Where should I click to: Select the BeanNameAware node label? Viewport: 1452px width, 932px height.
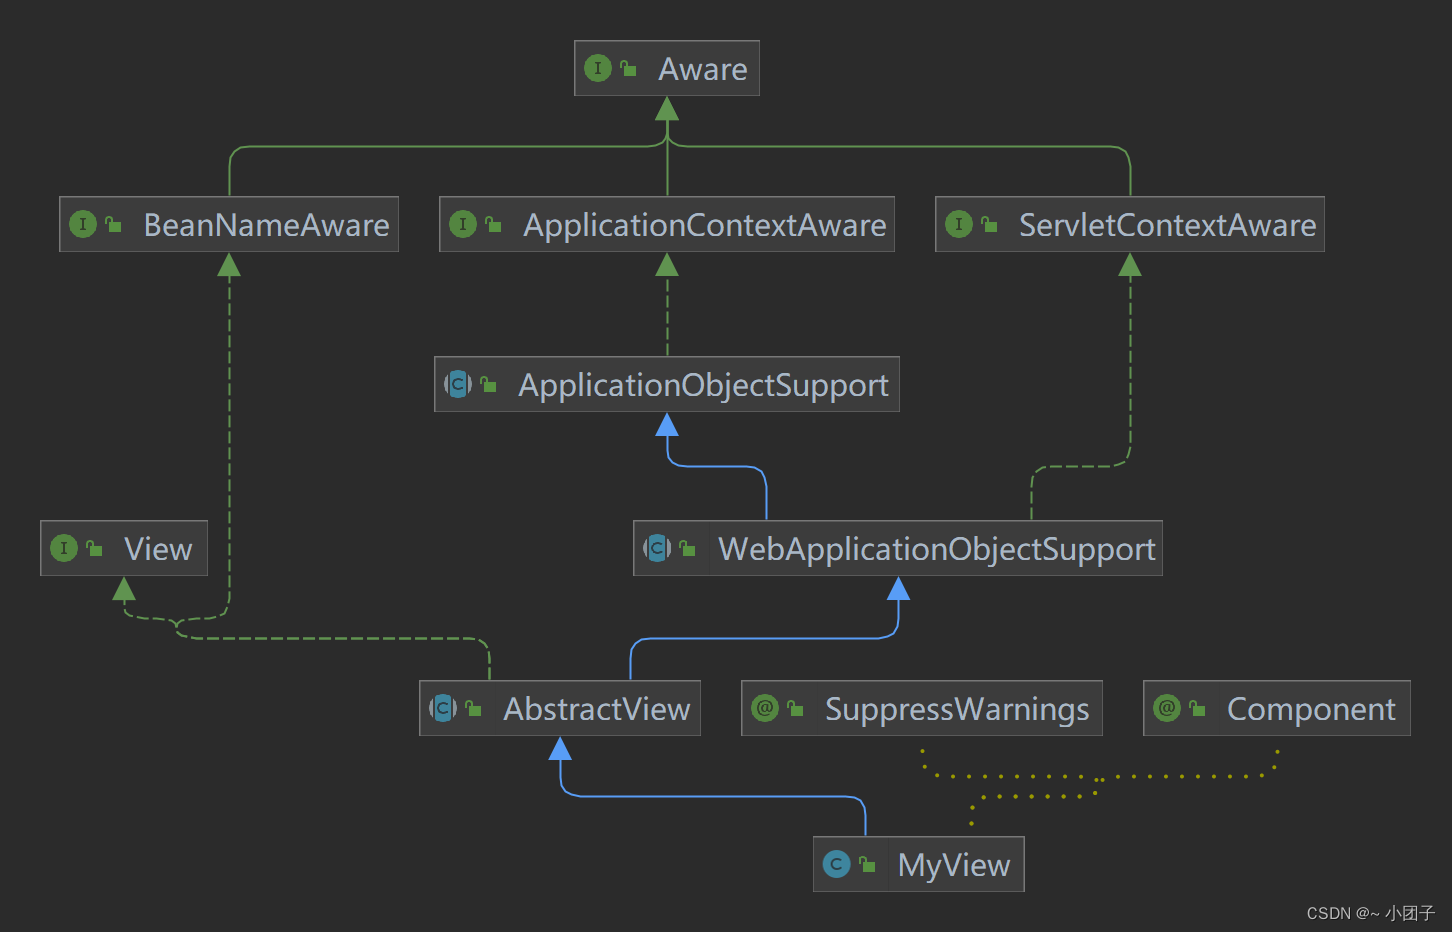click(266, 225)
